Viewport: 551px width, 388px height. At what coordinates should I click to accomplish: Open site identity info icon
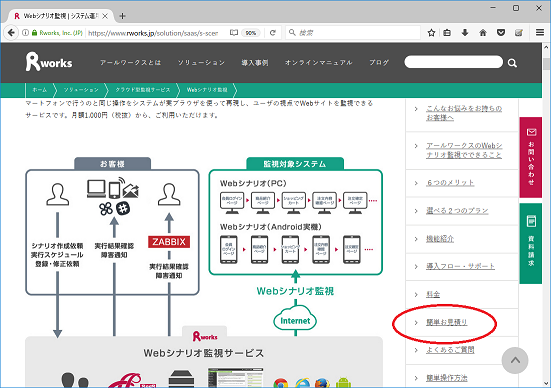26,33
